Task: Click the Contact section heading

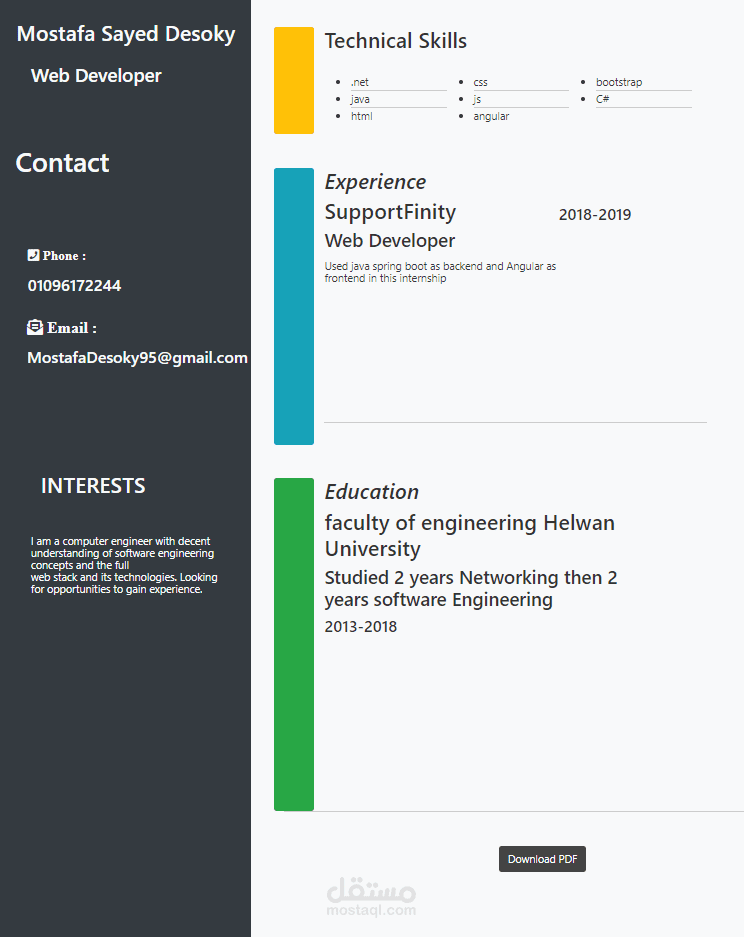Action: (62, 163)
